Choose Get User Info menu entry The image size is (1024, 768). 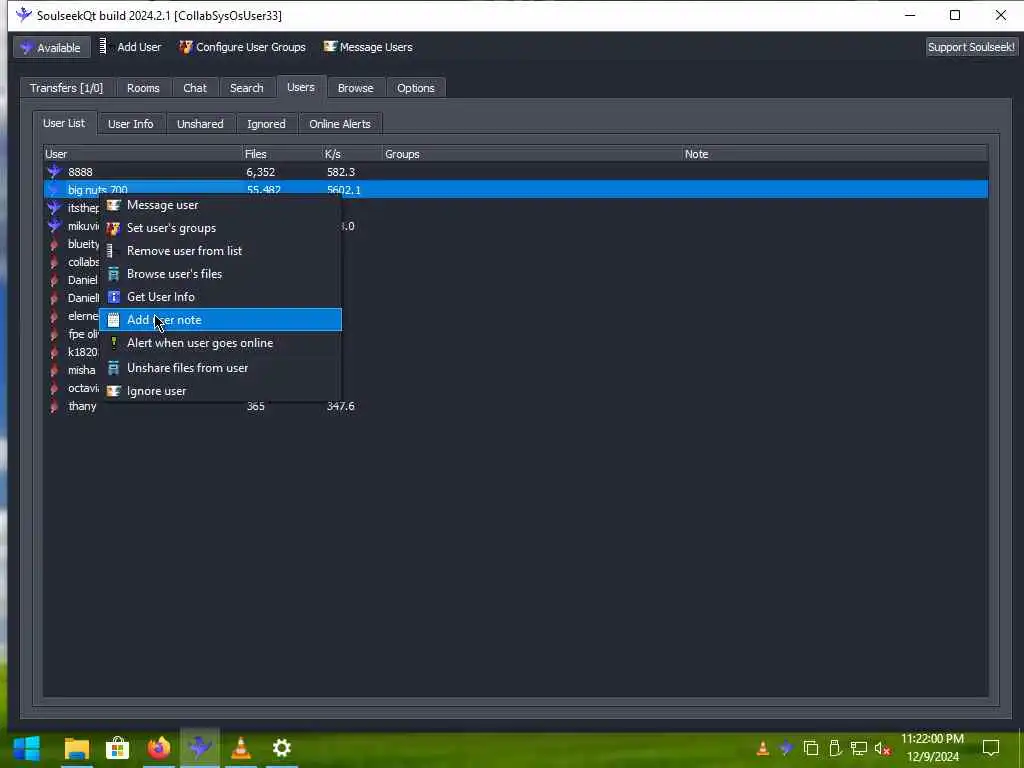point(220,296)
